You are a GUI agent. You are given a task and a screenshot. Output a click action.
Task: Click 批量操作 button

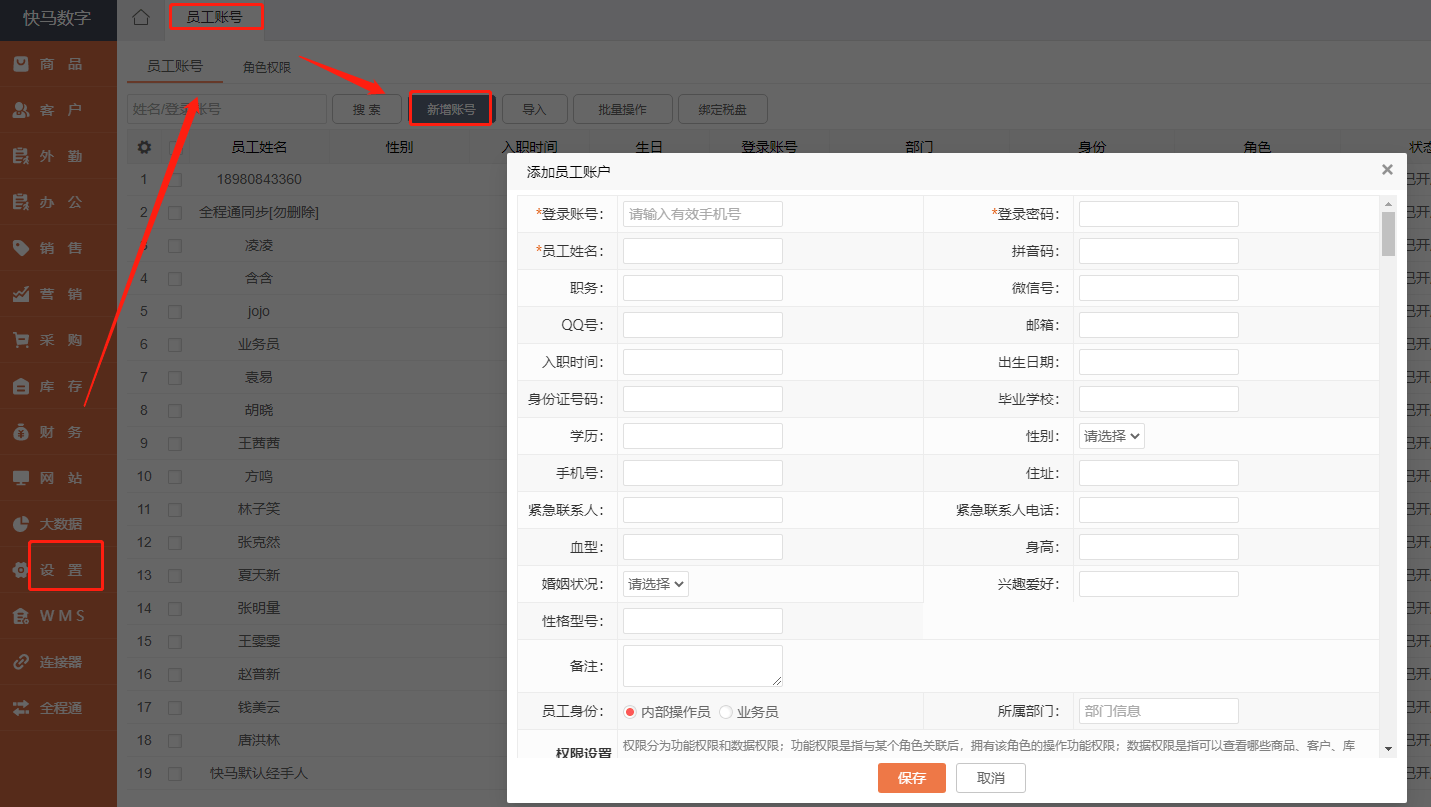[x=622, y=109]
